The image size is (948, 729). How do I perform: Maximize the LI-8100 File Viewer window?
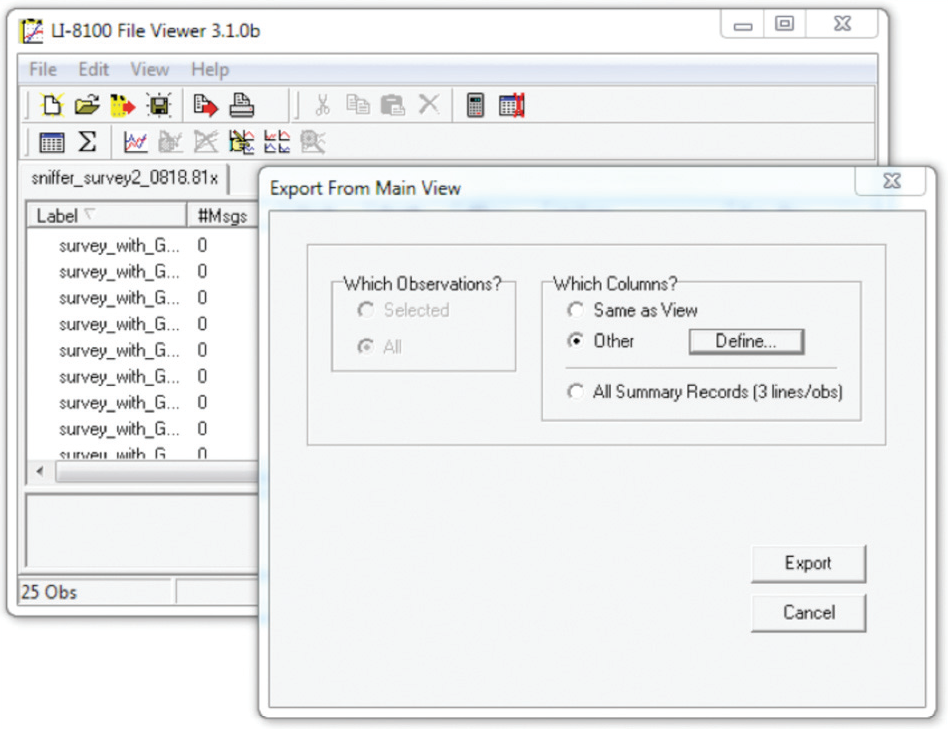785,24
